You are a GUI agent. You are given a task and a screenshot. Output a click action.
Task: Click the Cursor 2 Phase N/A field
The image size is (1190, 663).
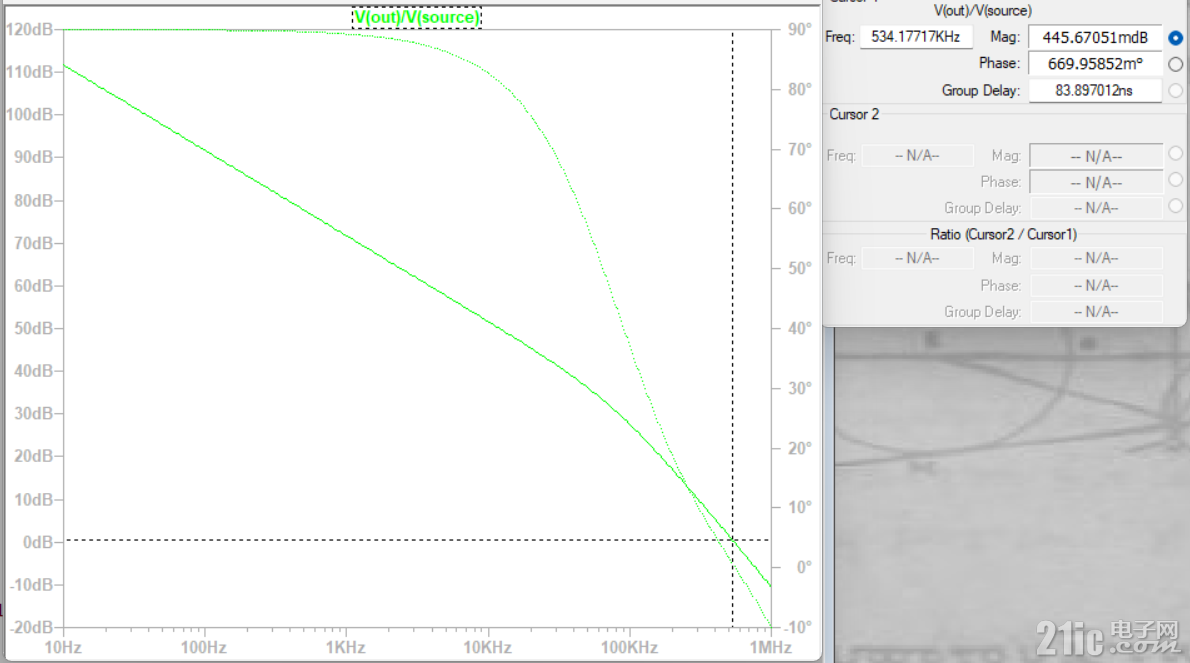click(x=1096, y=182)
